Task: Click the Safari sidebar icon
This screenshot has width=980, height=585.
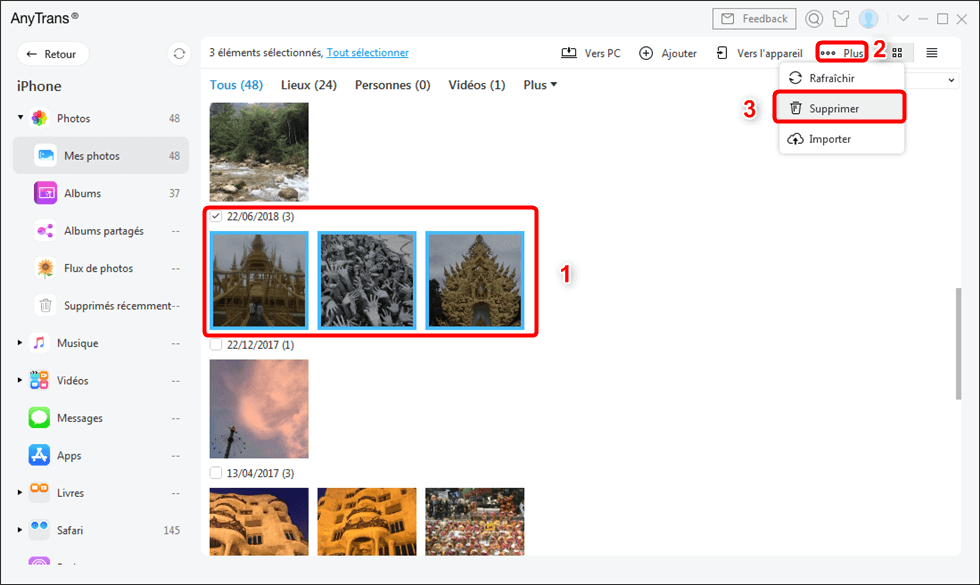Action: click(x=39, y=530)
